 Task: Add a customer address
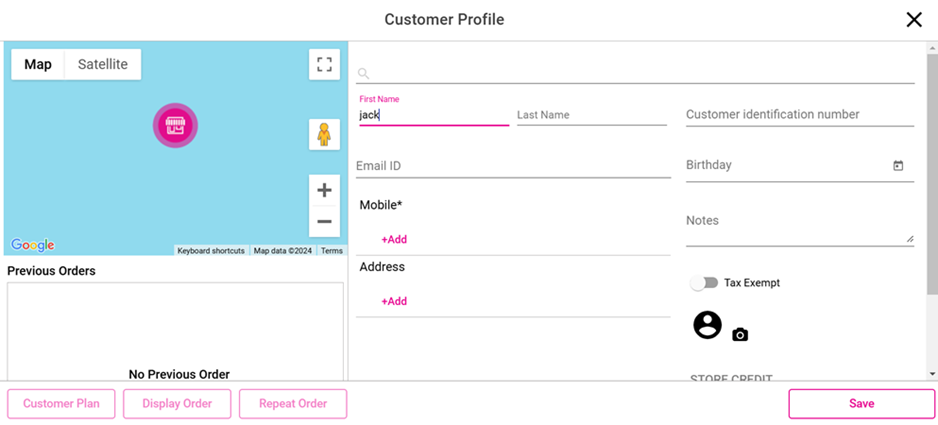pyautogui.click(x=394, y=302)
